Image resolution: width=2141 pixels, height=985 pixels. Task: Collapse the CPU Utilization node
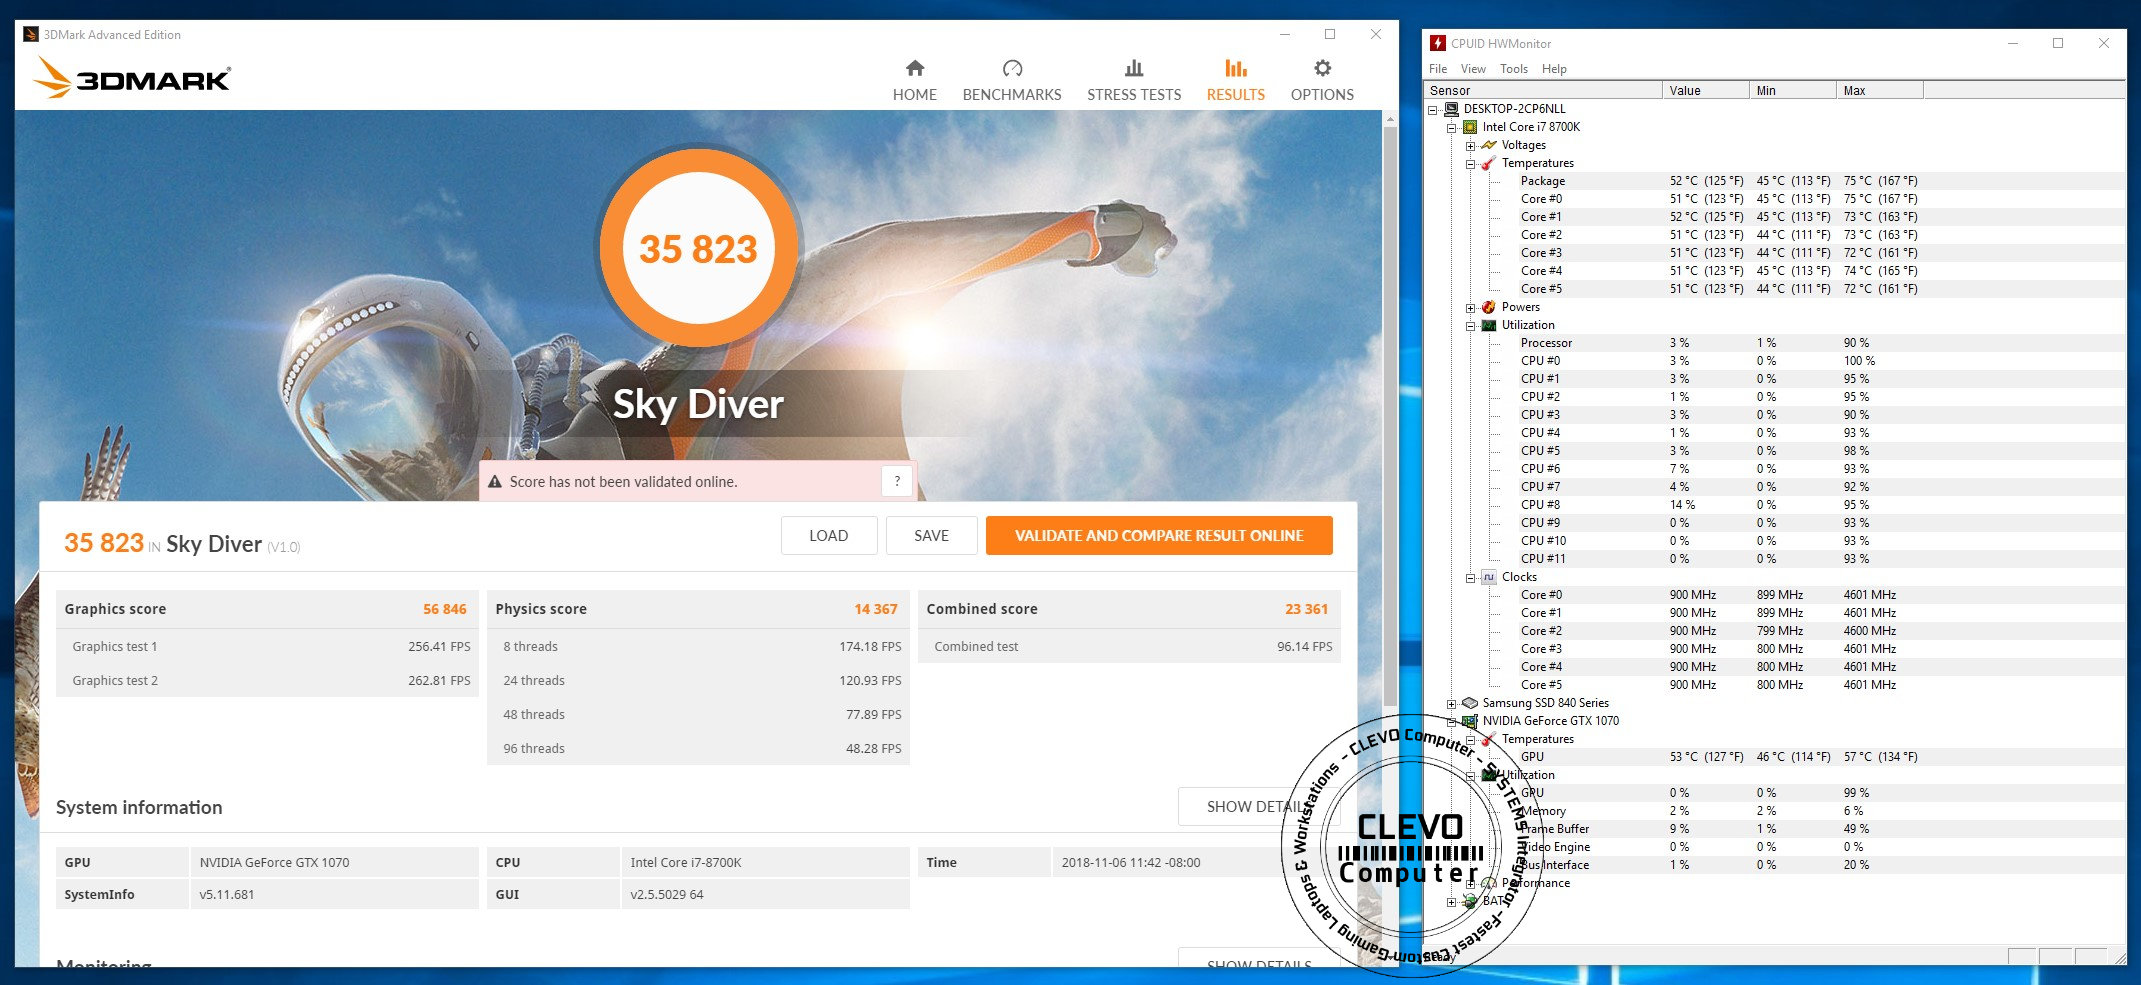coord(1471,326)
